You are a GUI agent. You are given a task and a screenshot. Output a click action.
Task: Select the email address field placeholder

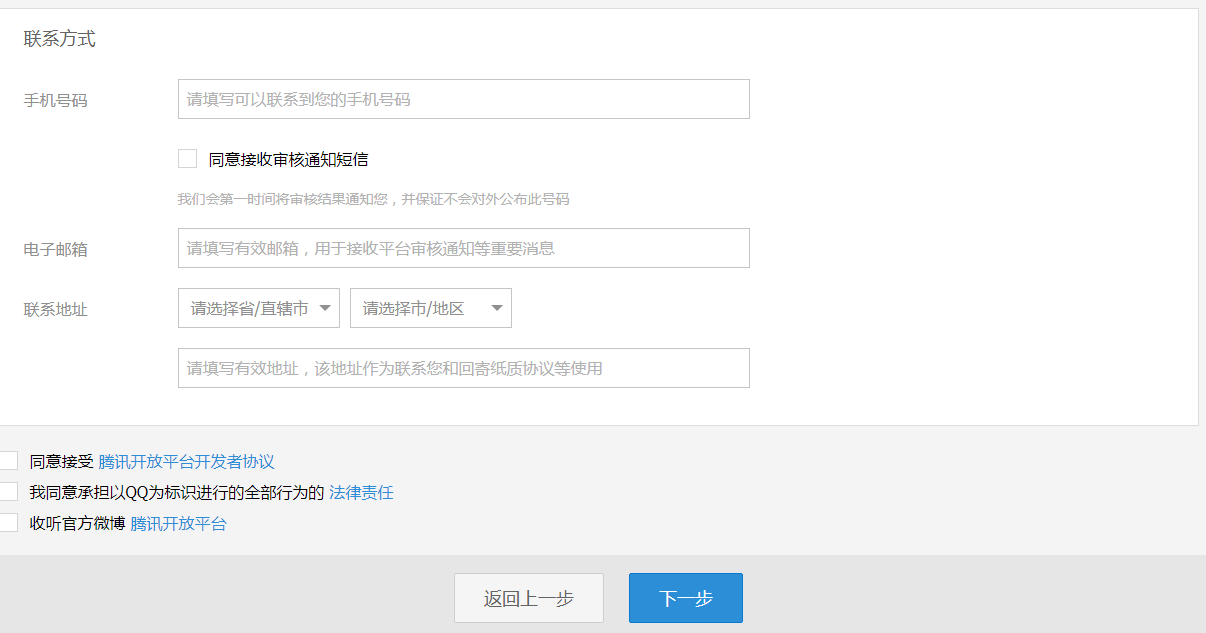[463, 247]
